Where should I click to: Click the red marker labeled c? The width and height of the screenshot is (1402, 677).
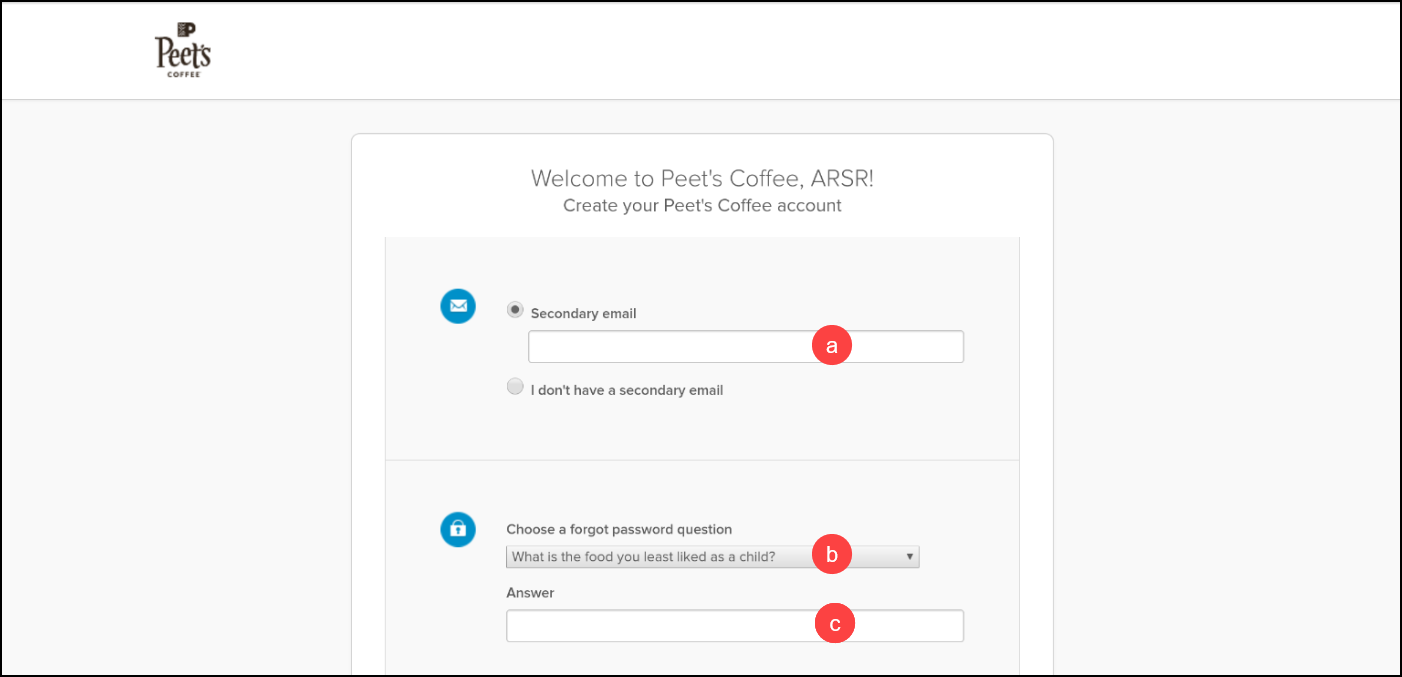(835, 624)
